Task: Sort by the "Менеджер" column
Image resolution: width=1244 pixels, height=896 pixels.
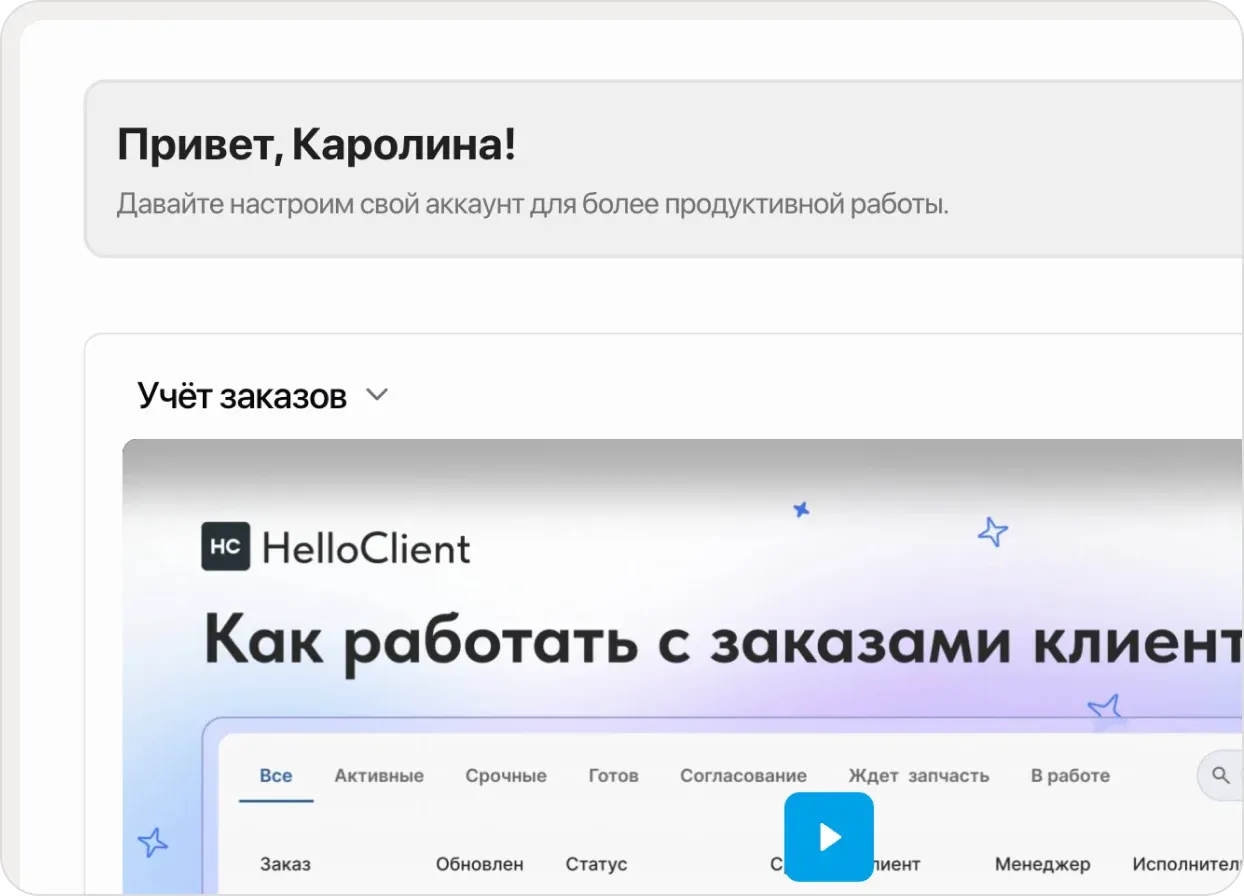Action: [1043, 863]
